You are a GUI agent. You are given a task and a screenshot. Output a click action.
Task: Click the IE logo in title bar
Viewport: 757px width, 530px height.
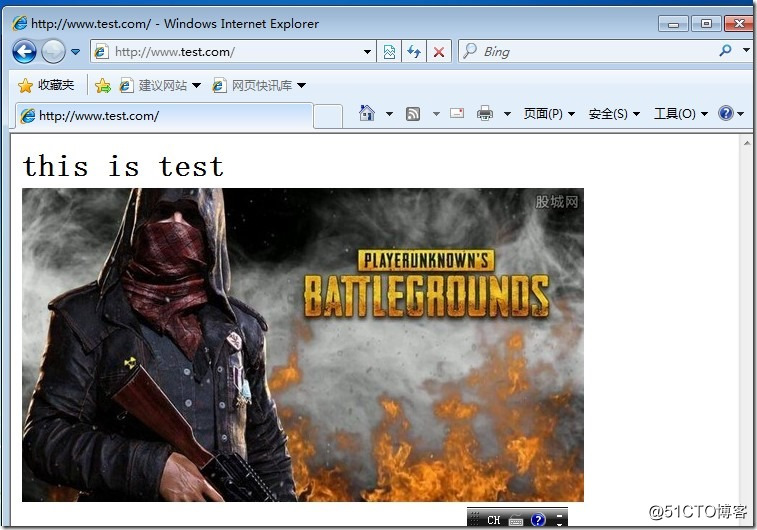[20, 23]
